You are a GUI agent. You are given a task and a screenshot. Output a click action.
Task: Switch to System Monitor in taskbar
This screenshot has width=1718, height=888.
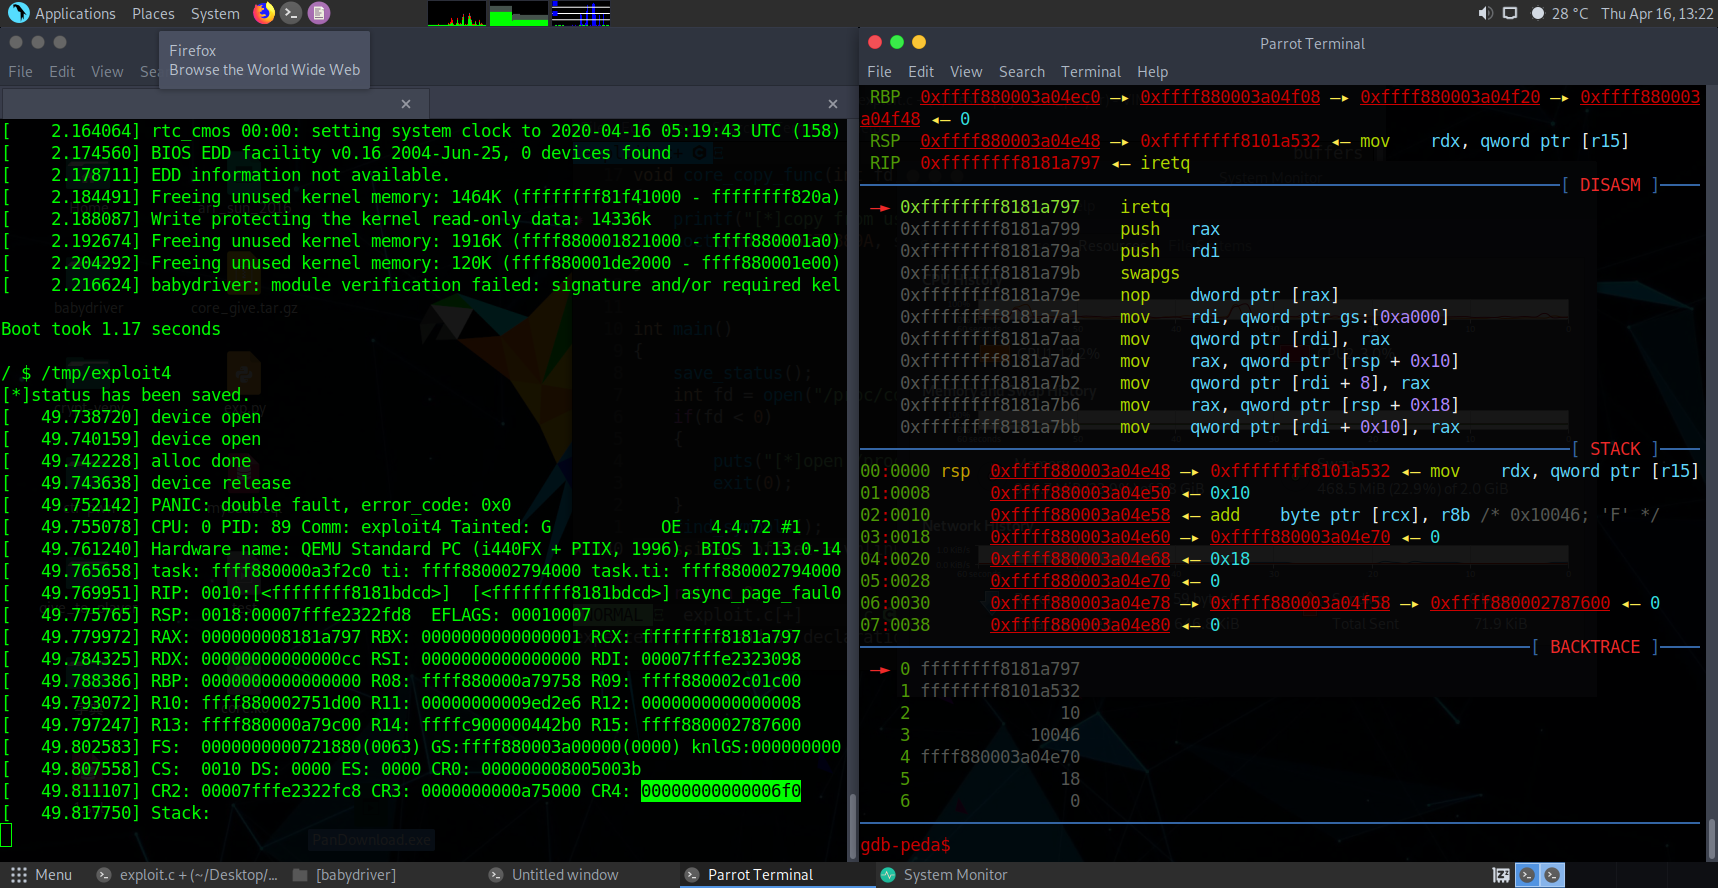(945, 875)
